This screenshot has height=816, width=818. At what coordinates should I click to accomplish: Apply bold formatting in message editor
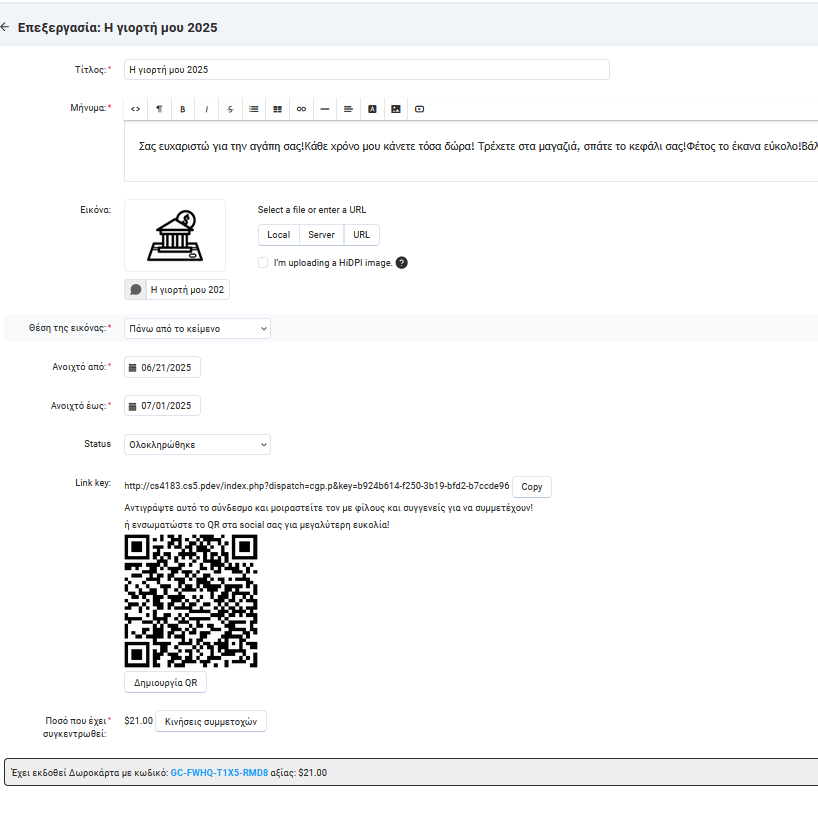(183, 109)
